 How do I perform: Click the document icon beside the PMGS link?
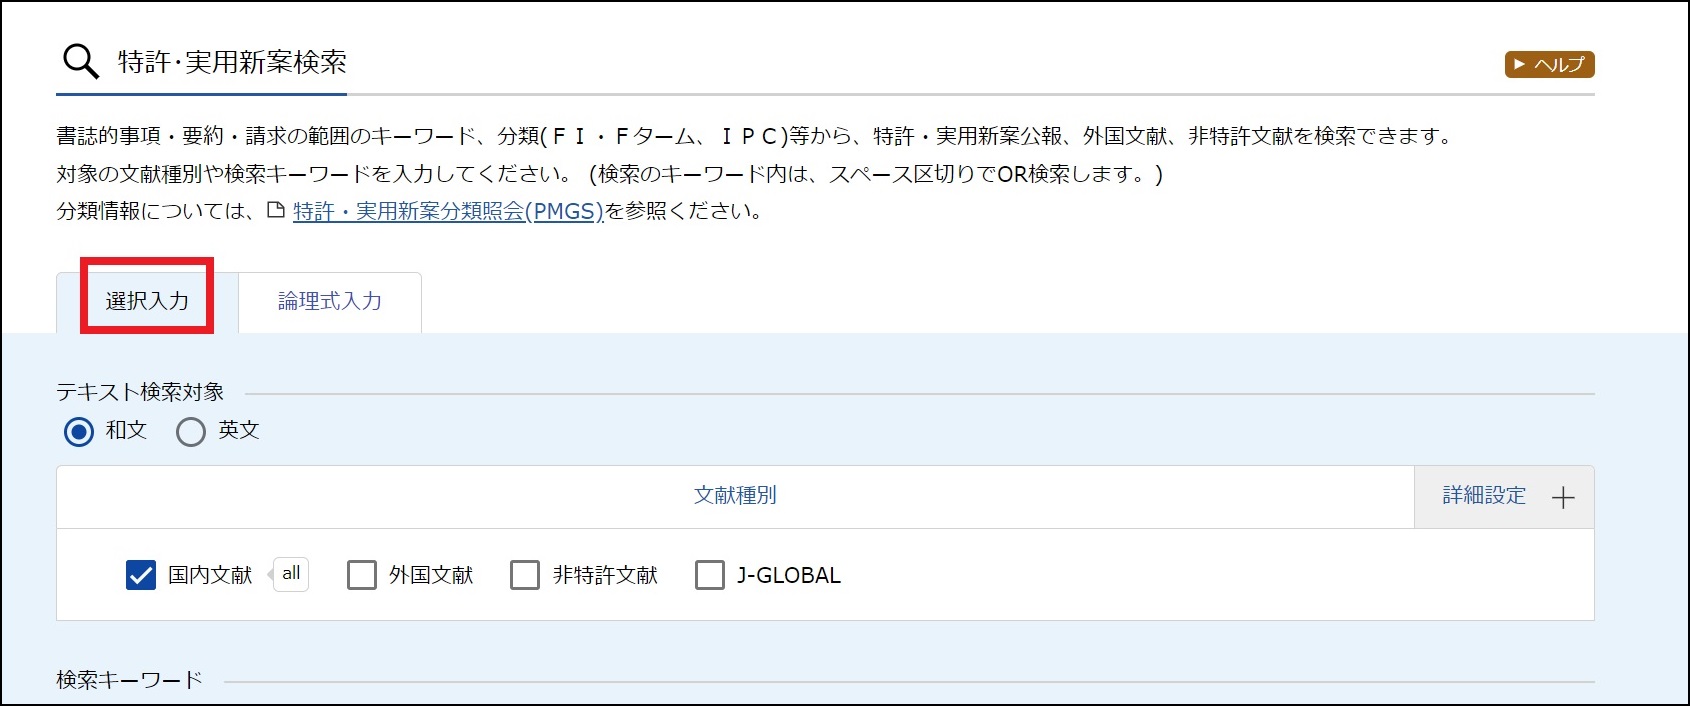276,211
